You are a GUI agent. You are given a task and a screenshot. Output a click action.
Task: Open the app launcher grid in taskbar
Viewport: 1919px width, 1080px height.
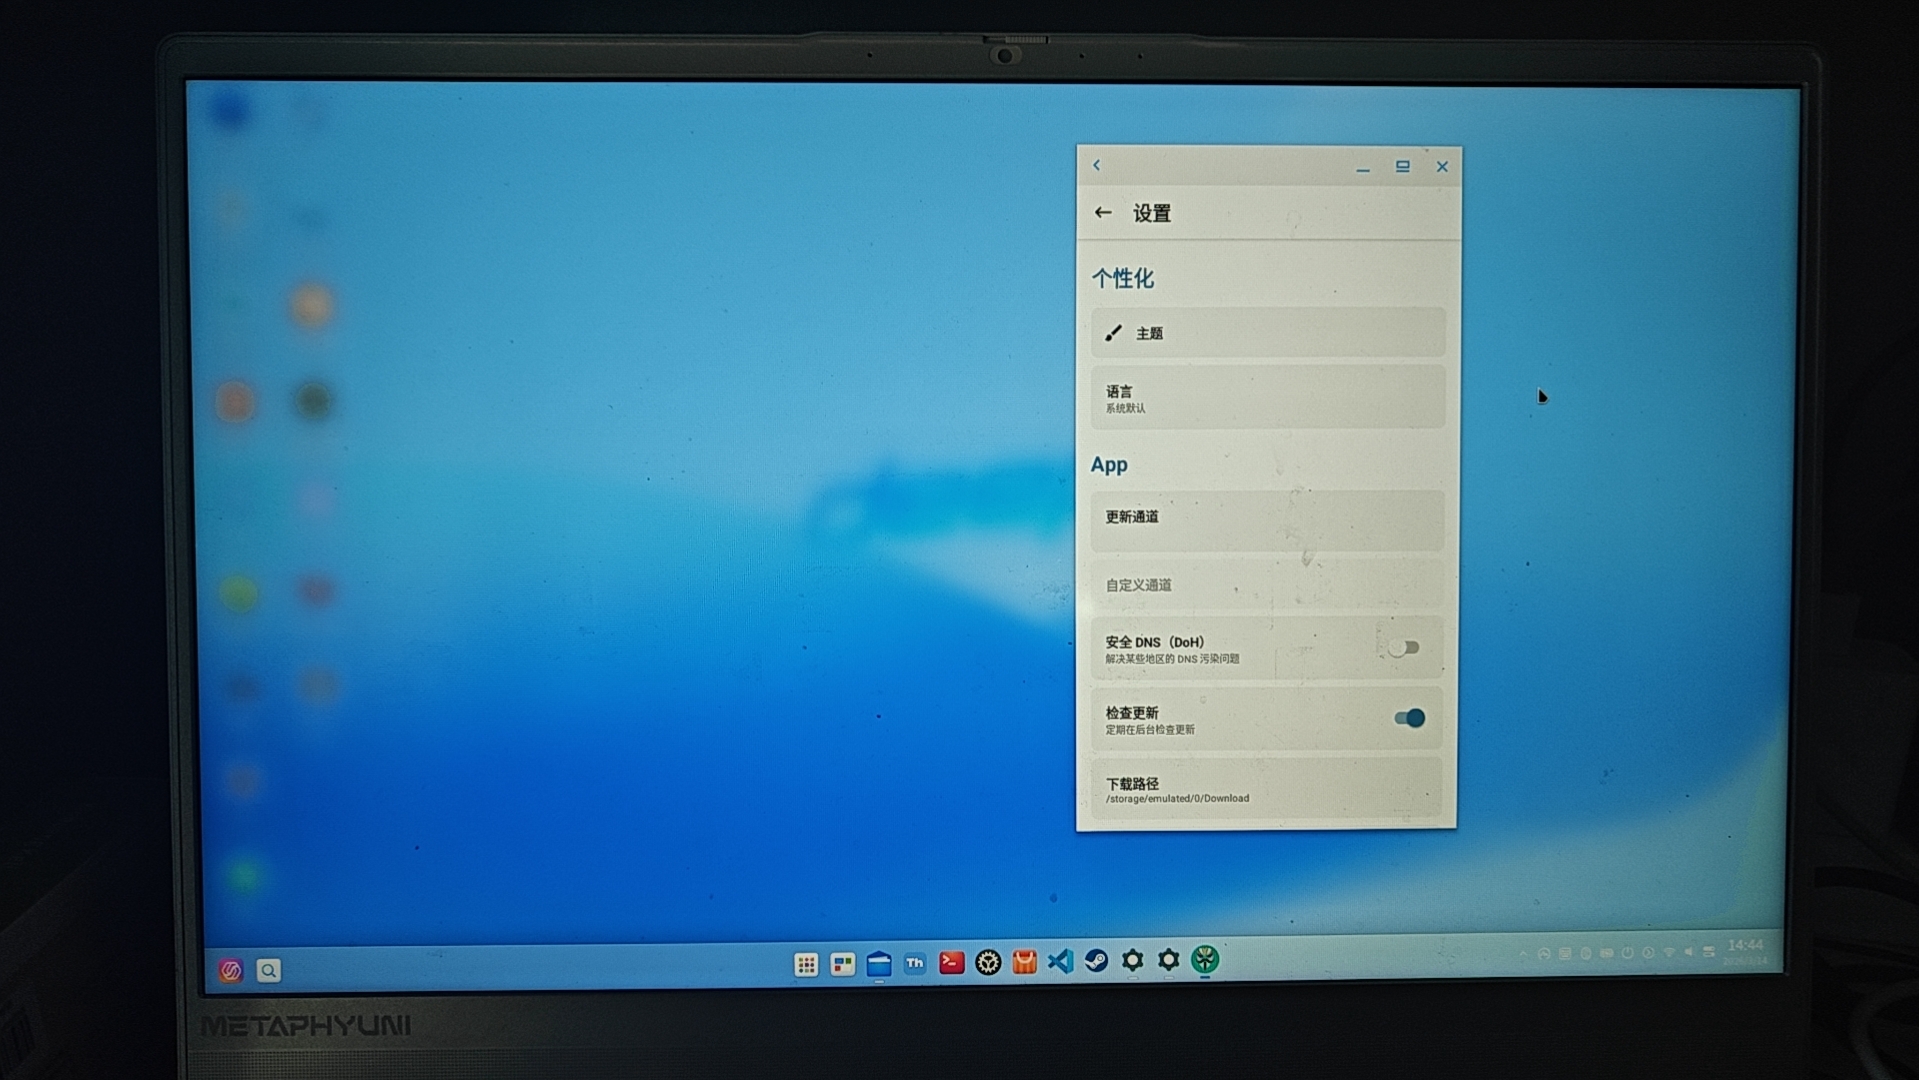(806, 964)
